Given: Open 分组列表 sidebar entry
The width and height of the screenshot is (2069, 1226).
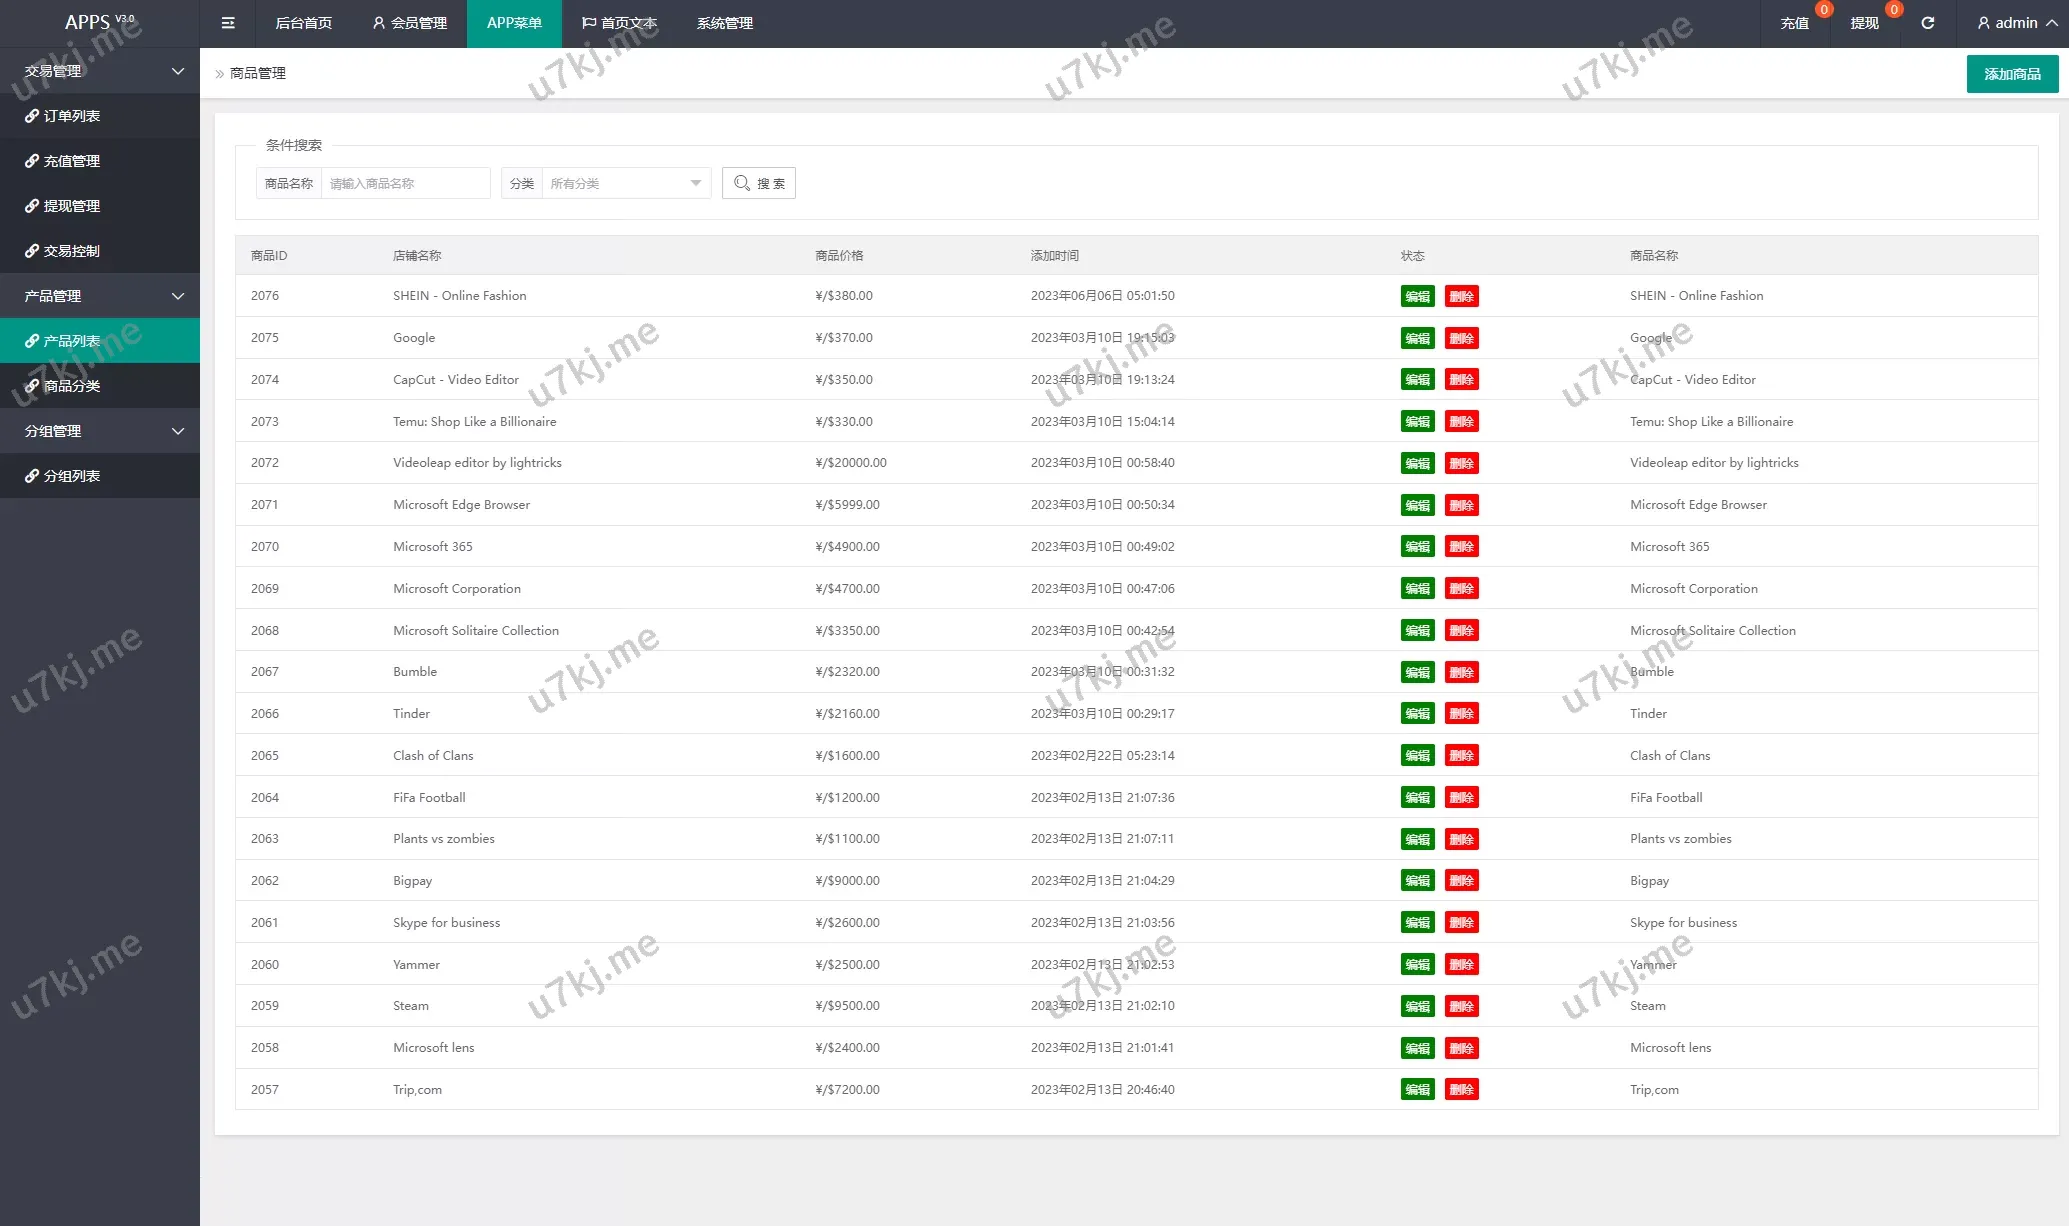Looking at the screenshot, I should [x=71, y=476].
